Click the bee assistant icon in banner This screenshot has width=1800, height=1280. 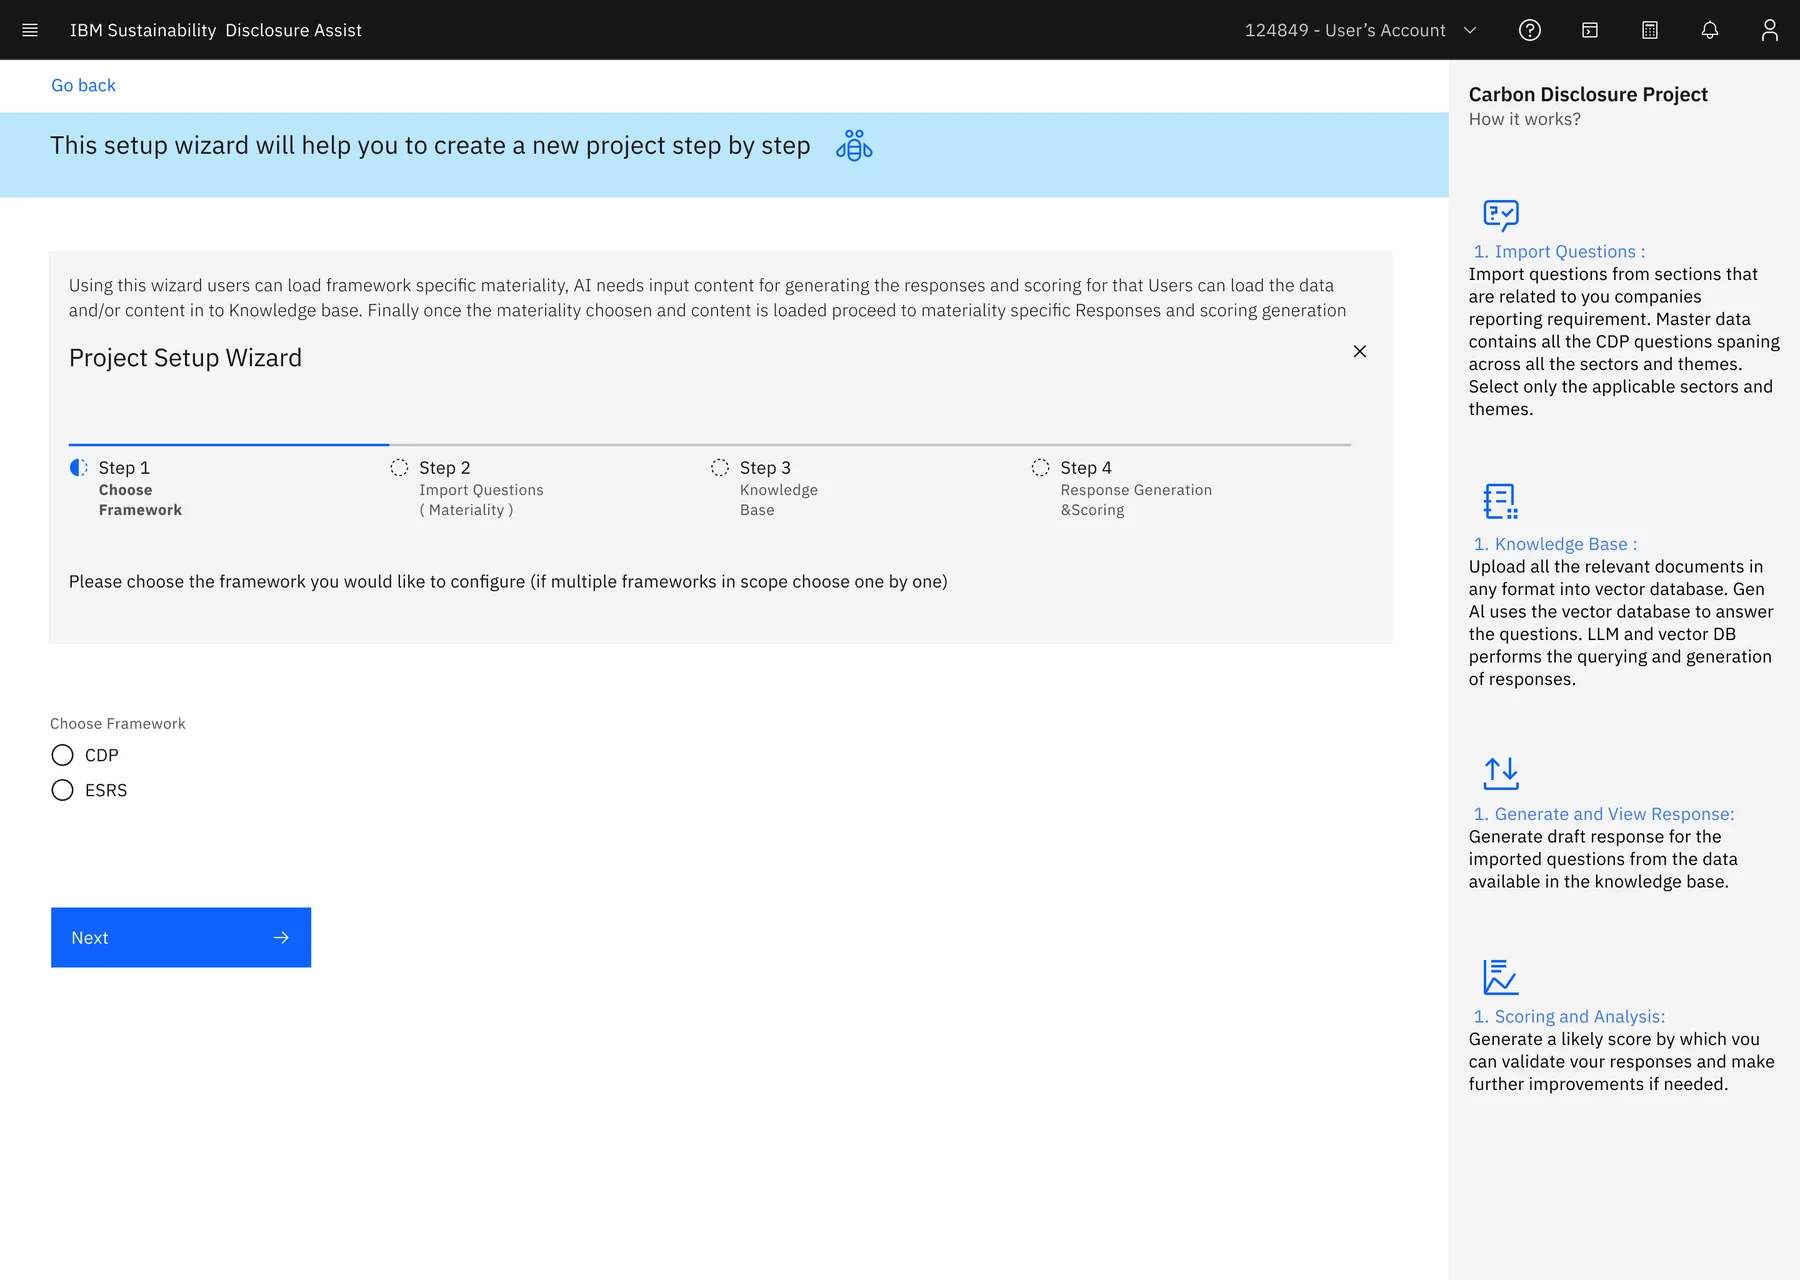pyautogui.click(x=854, y=146)
